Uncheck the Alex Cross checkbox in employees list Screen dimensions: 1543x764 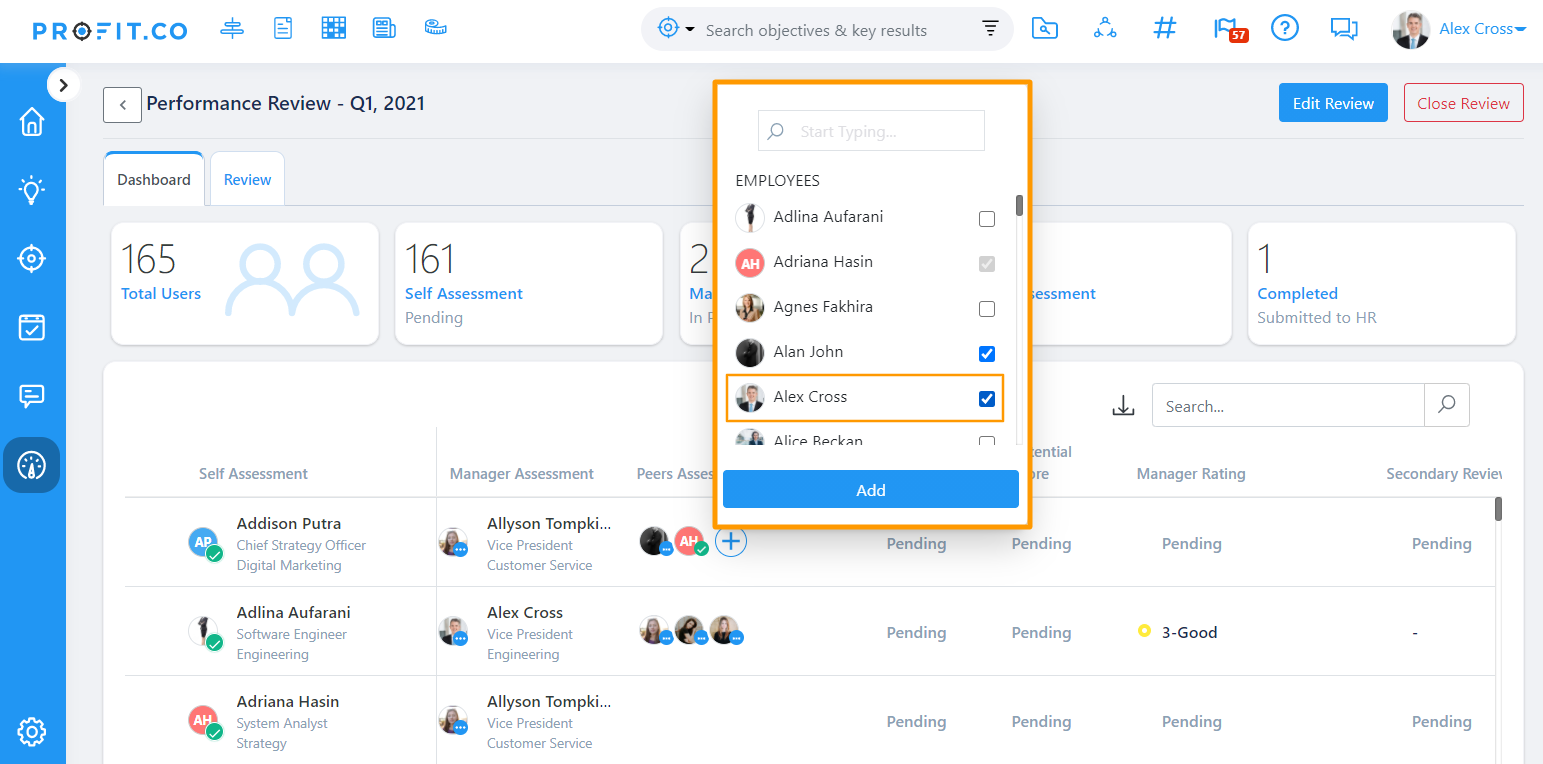pyautogui.click(x=987, y=399)
